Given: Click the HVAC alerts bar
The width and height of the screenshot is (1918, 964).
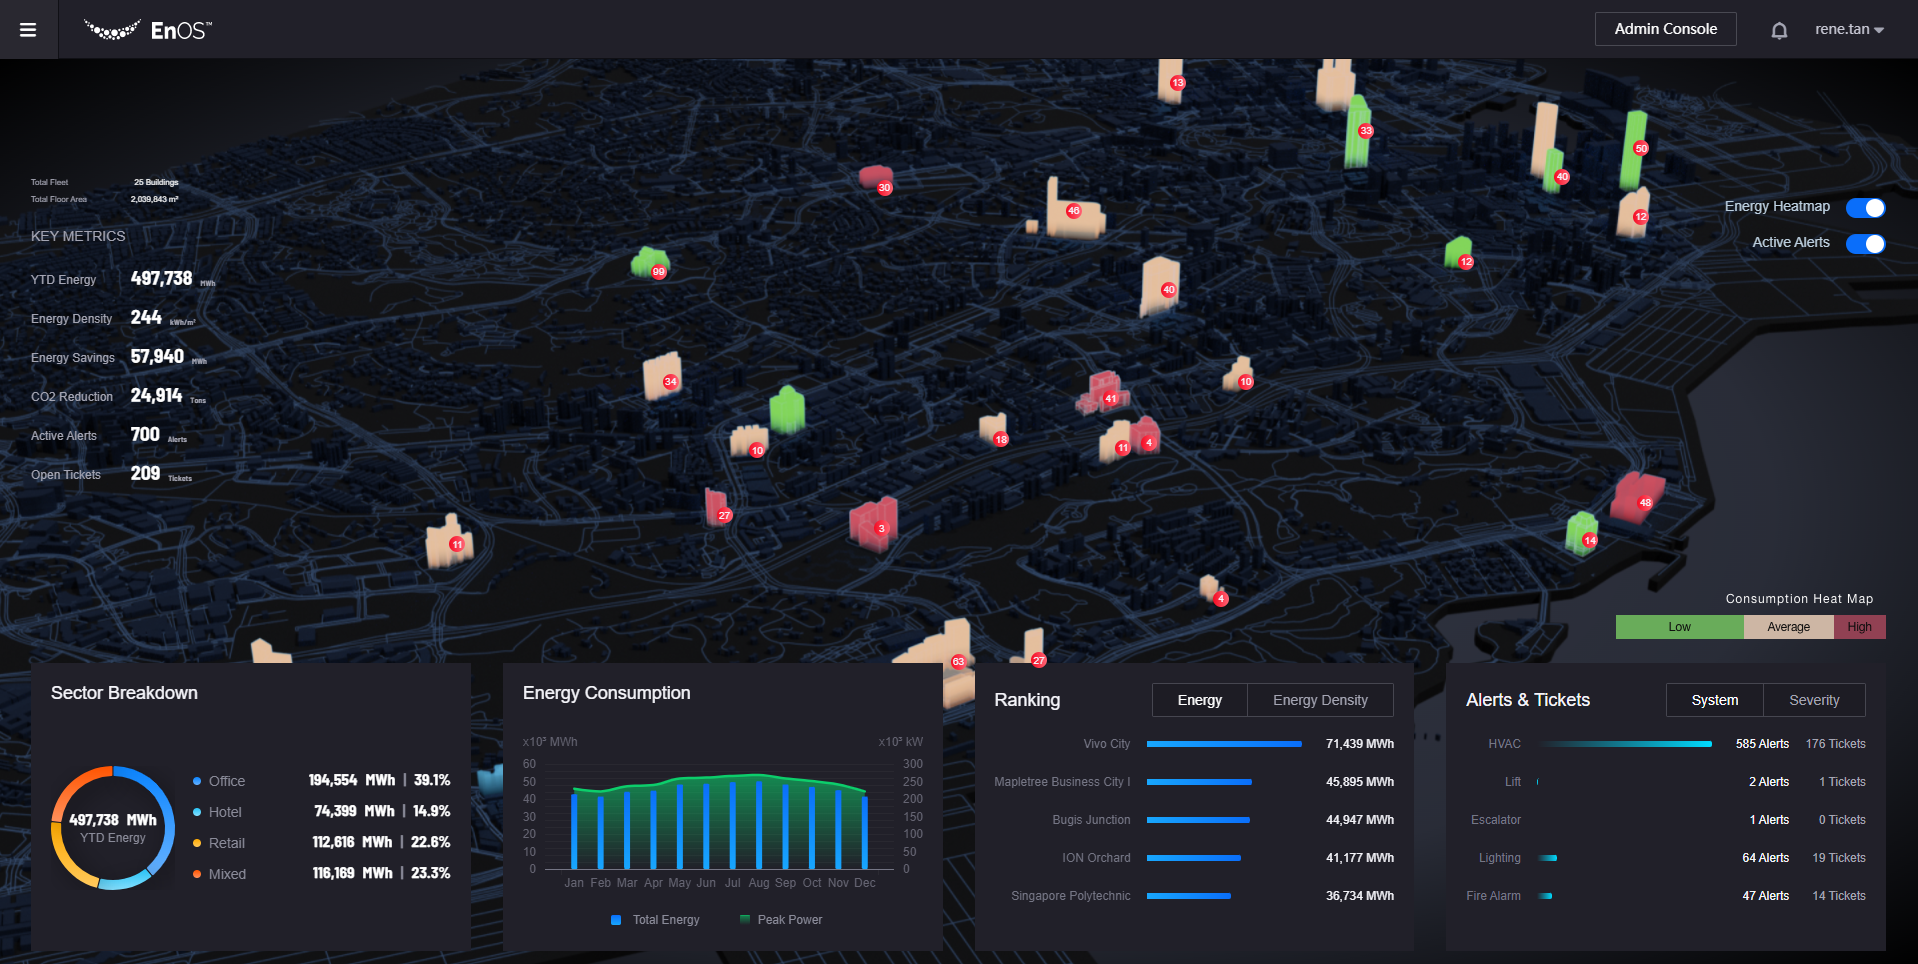Looking at the screenshot, I should click(x=1625, y=744).
